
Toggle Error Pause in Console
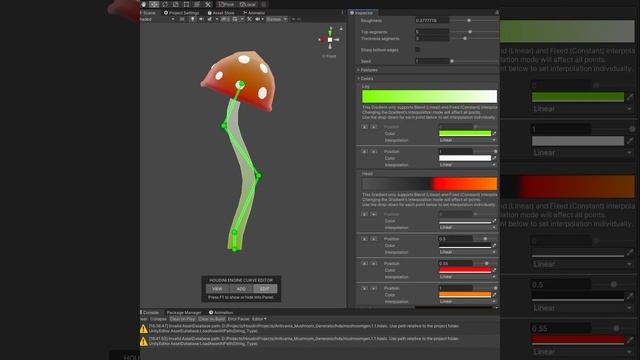[x=238, y=319]
